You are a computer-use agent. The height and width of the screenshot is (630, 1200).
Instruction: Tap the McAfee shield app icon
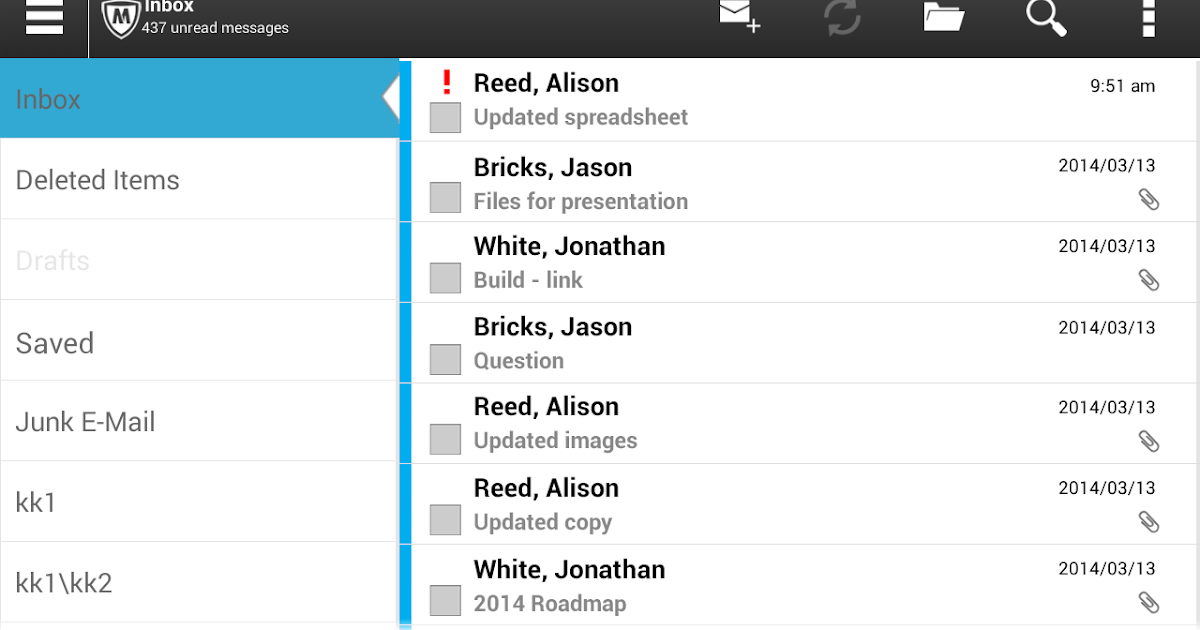pyautogui.click(x=121, y=19)
